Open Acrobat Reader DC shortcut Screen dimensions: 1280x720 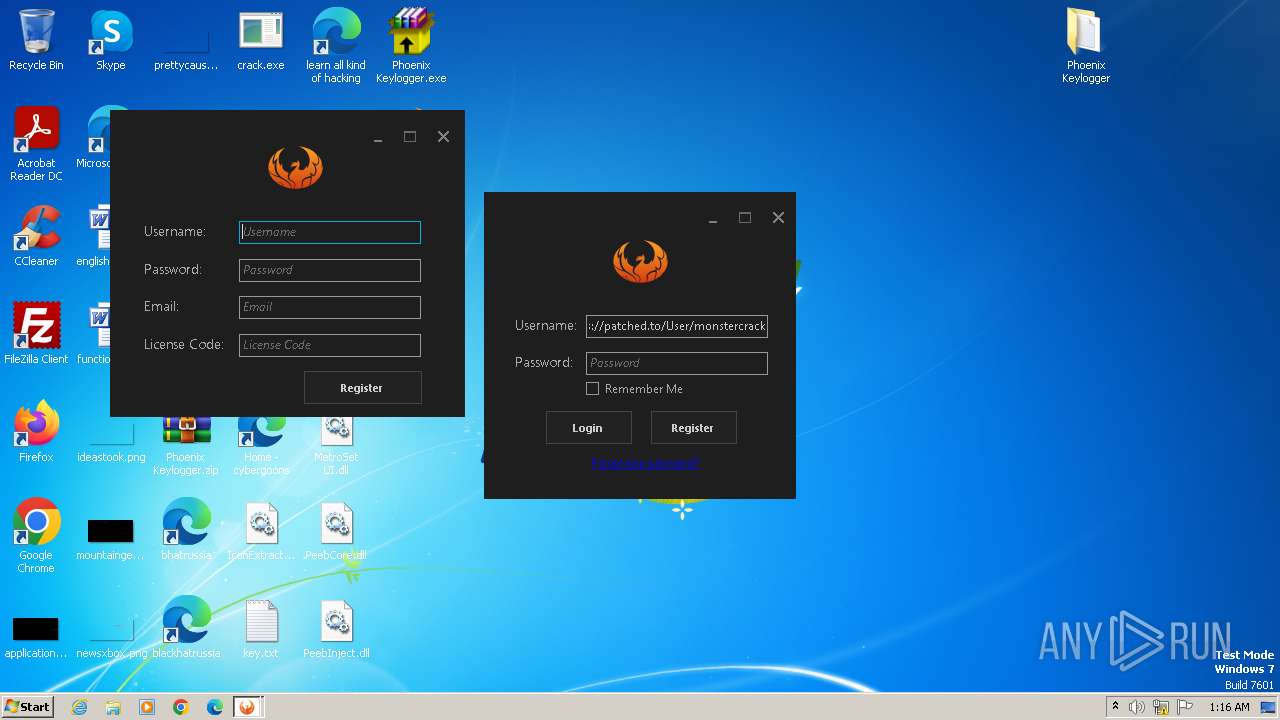point(36,144)
